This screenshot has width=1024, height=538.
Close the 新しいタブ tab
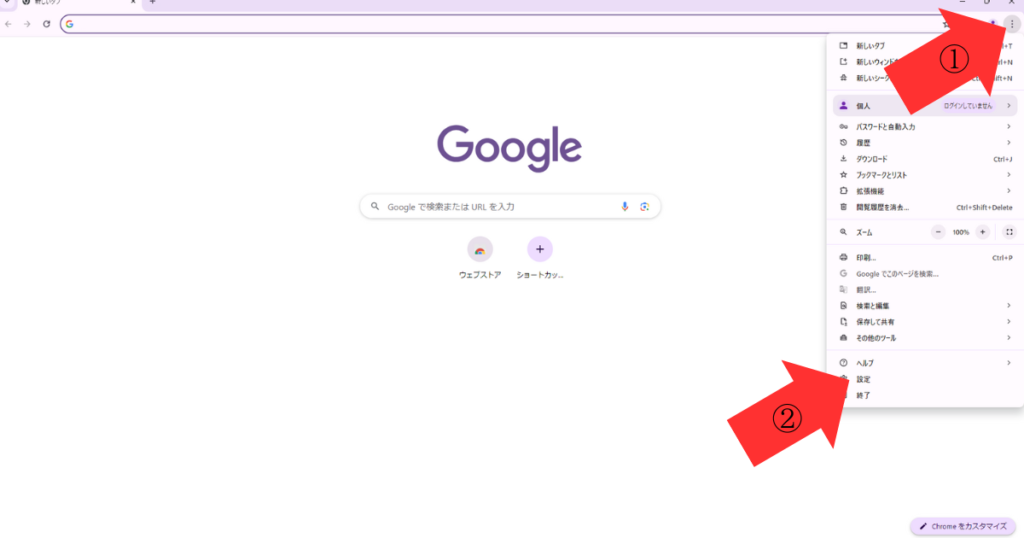point(133,2)
